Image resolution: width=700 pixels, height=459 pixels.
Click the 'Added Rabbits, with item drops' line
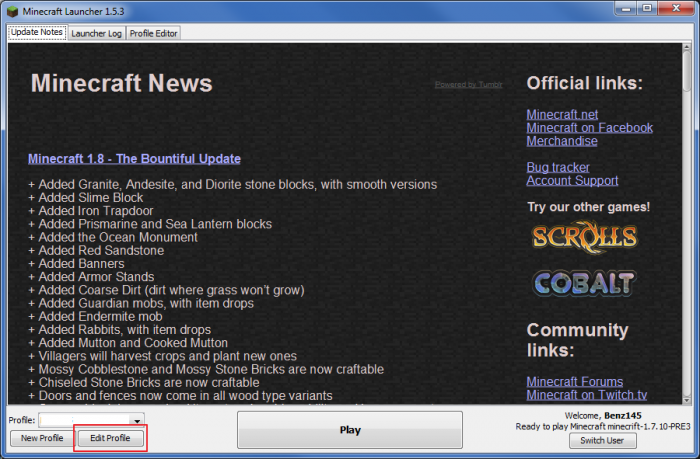pos(120,330)
